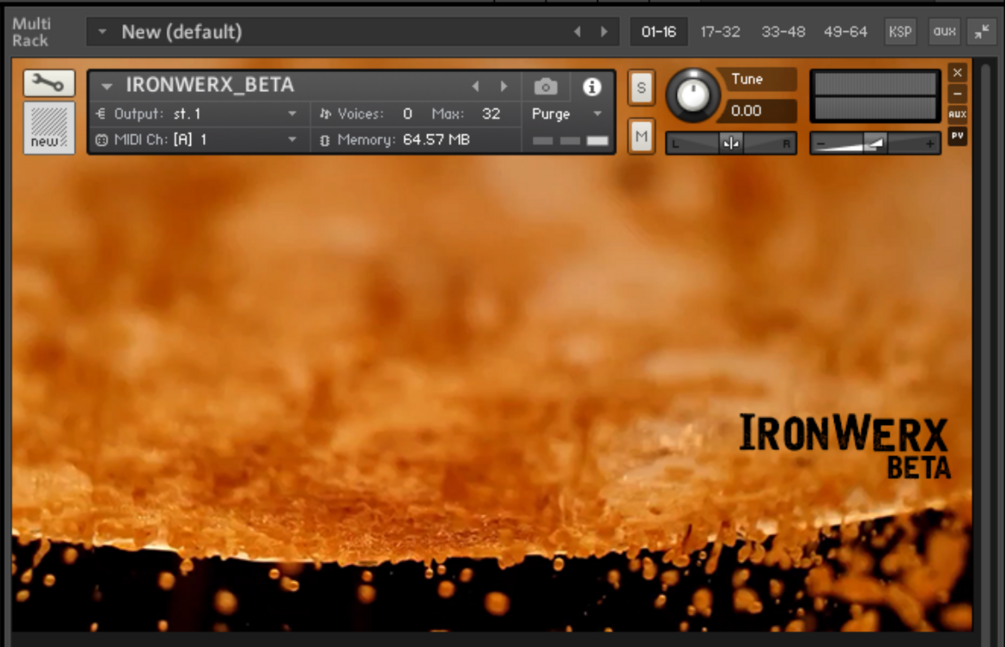The image size is (1005, 647).
Task: Click the Memory 64.57 MB readout
Action: (x=436, y=140)
